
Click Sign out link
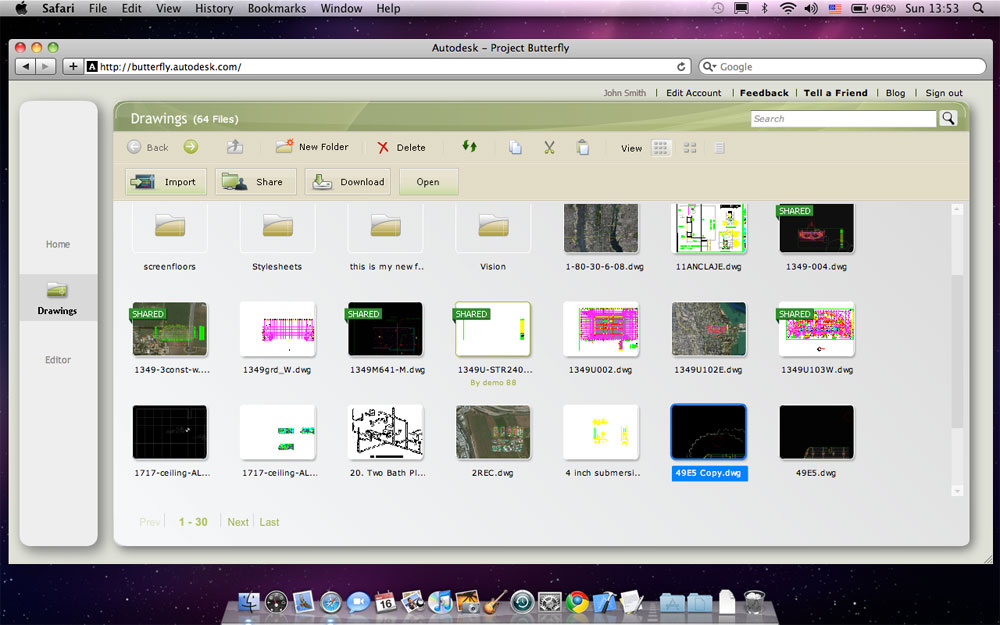944,92
